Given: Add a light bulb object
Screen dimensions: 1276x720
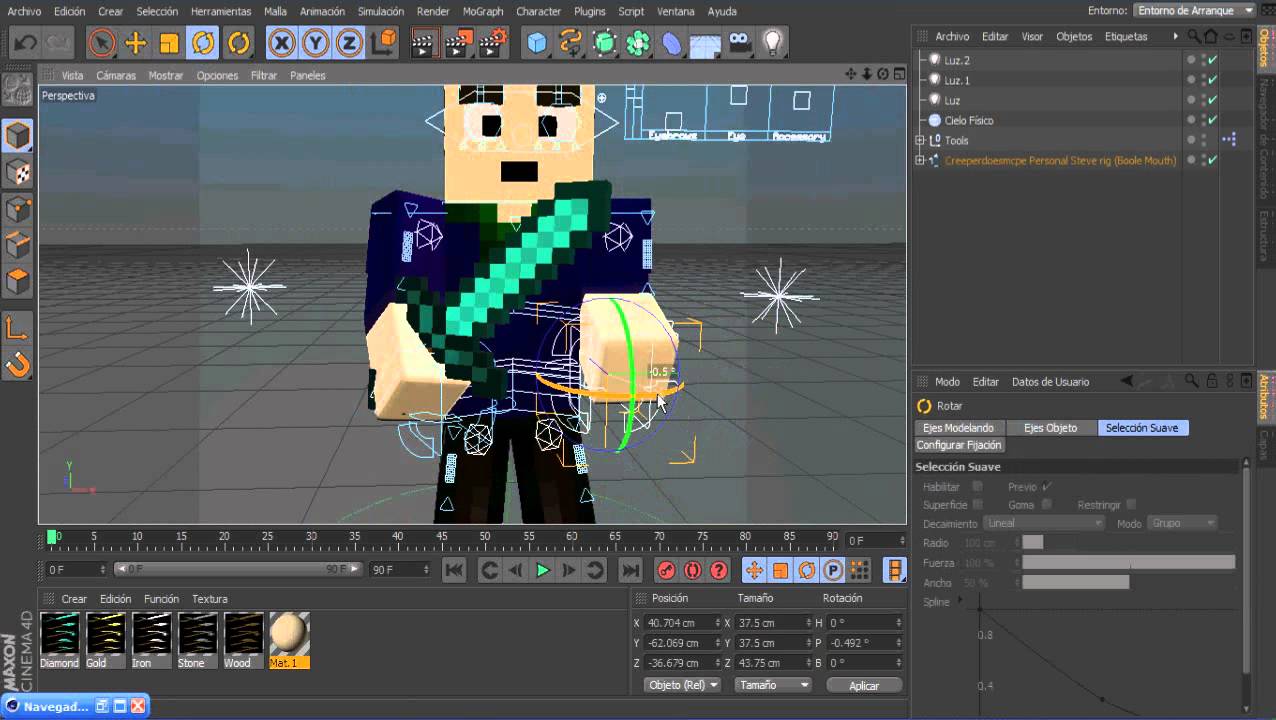Looking at the screenshot, I should (x=773, y=43).
